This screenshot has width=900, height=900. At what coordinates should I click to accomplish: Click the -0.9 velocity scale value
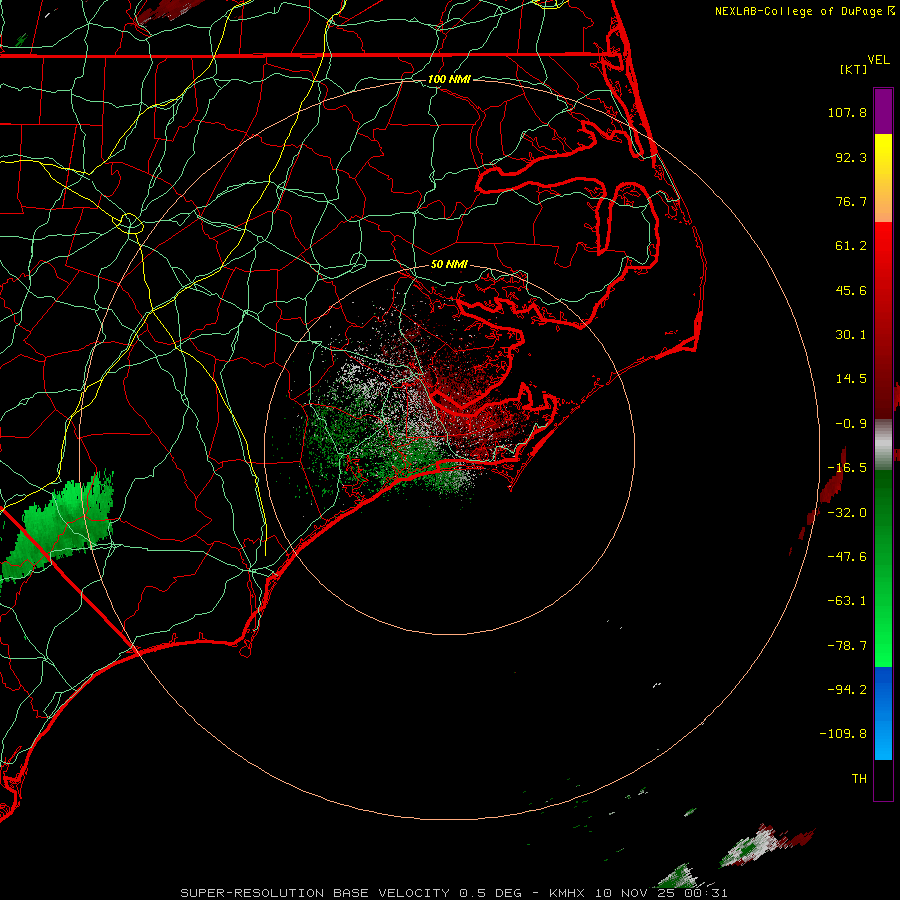[851, 424]
